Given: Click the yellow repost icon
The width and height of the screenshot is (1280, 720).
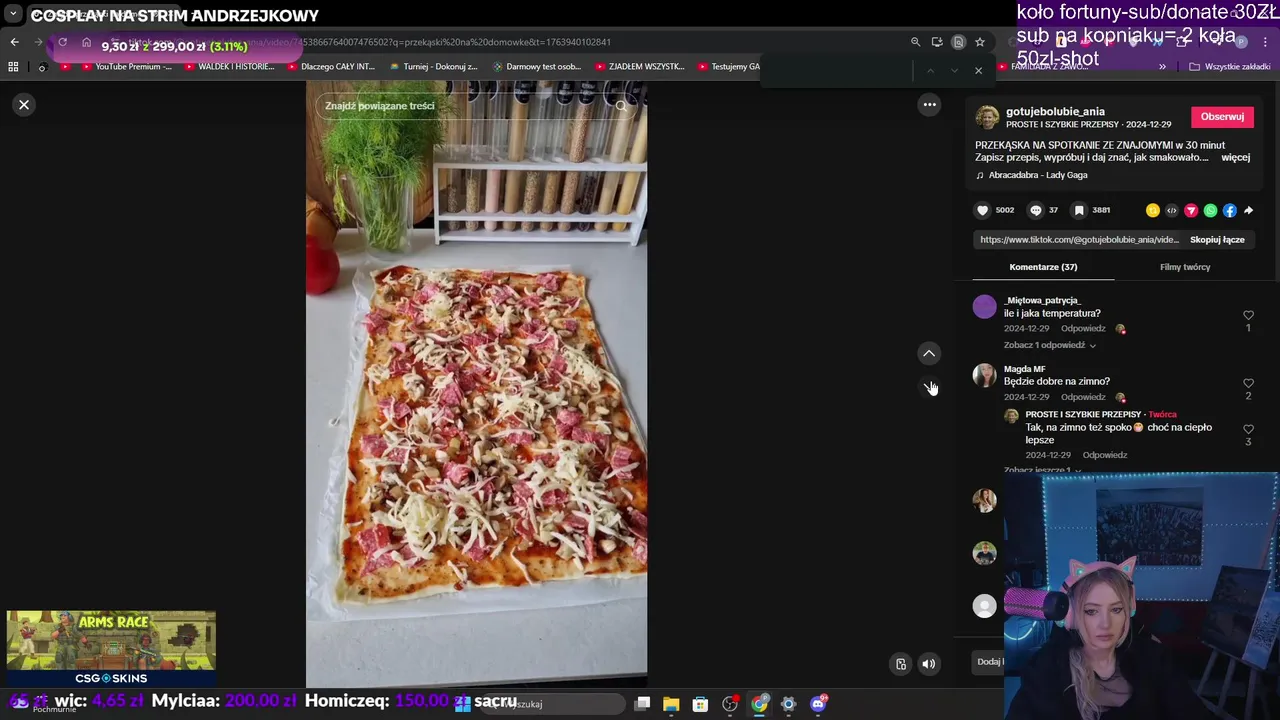Looking at the screenshot, I should (x=1152, y=210).
